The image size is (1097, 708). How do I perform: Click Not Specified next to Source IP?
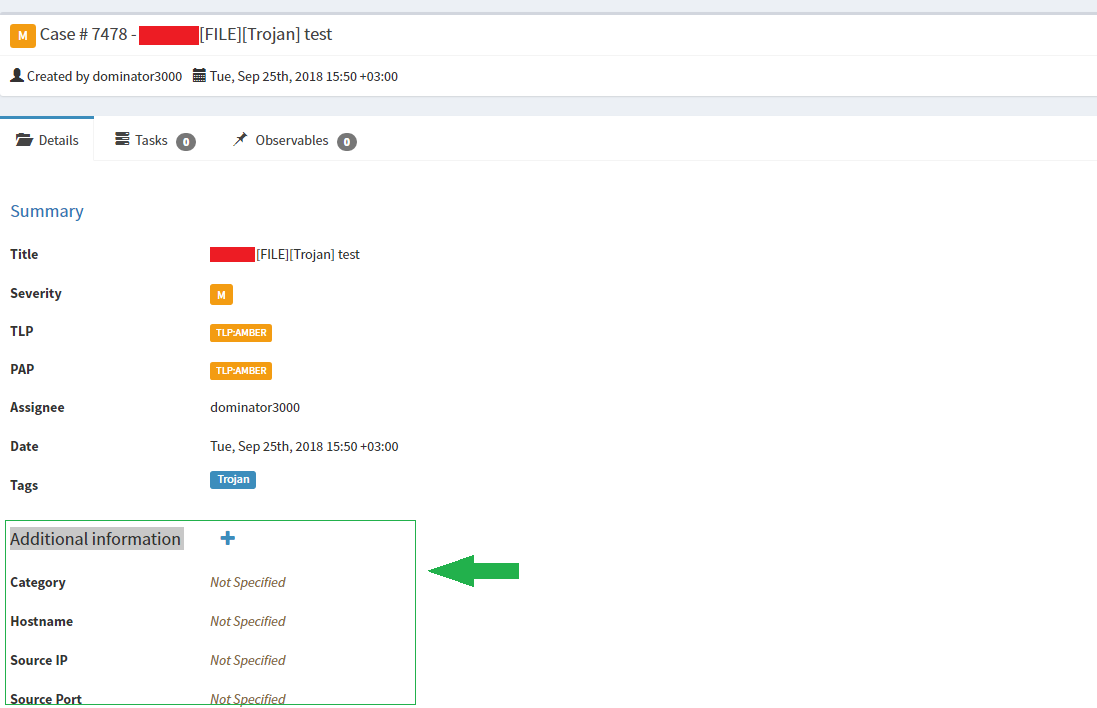point(247,660)
